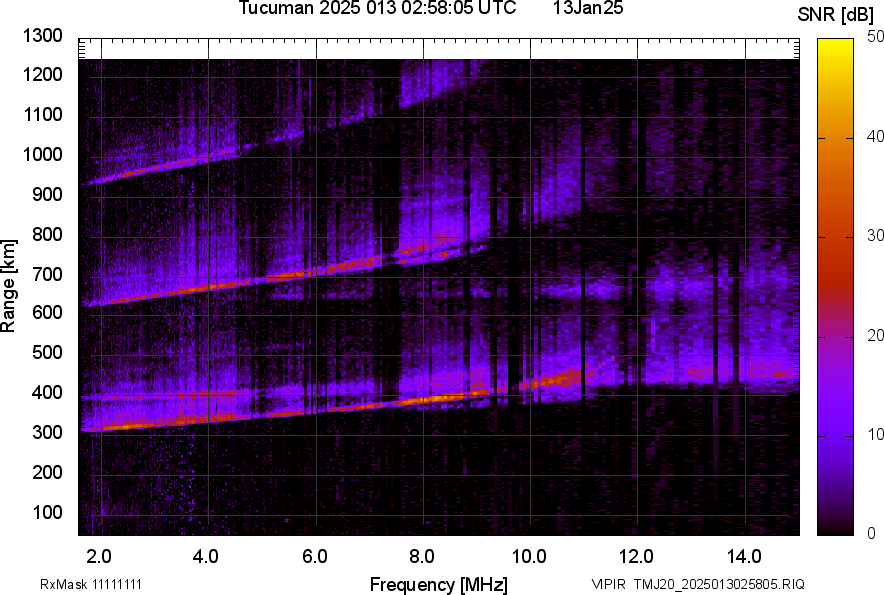Click the date label "13Jan25"
Screen dimensions: 884x595
tap(587, 9)
